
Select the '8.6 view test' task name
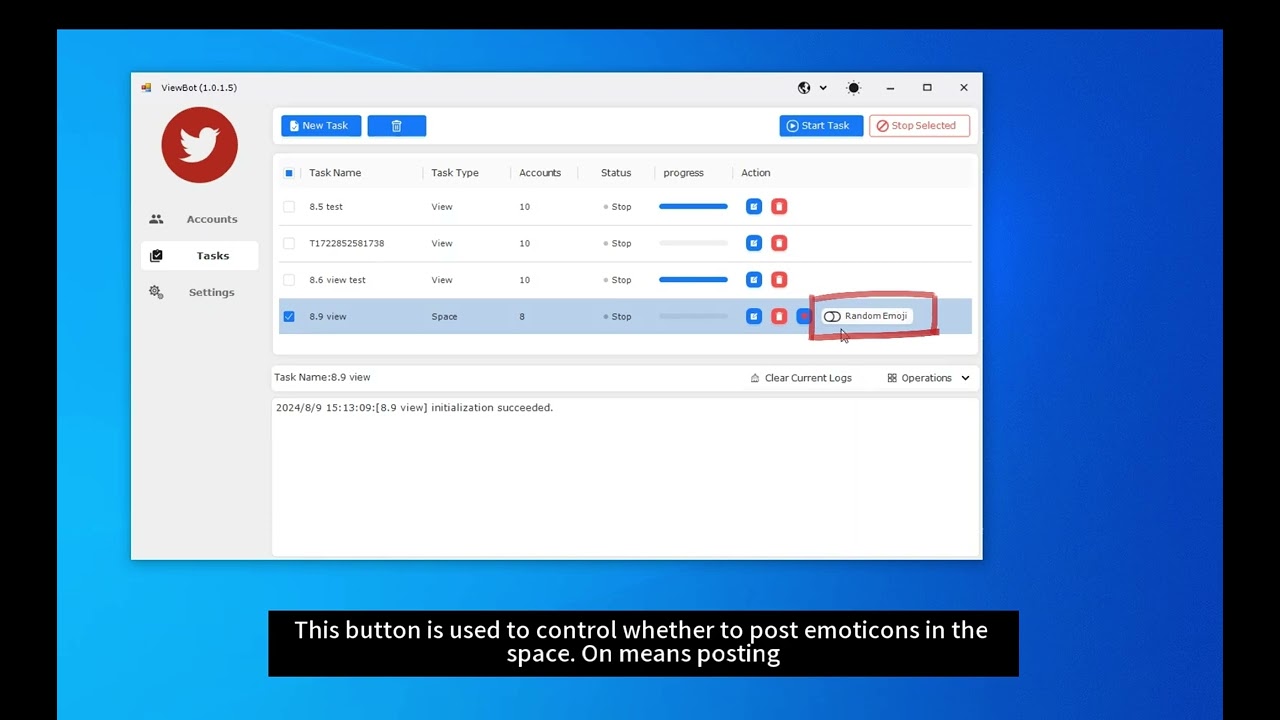(x=337, y=280)
